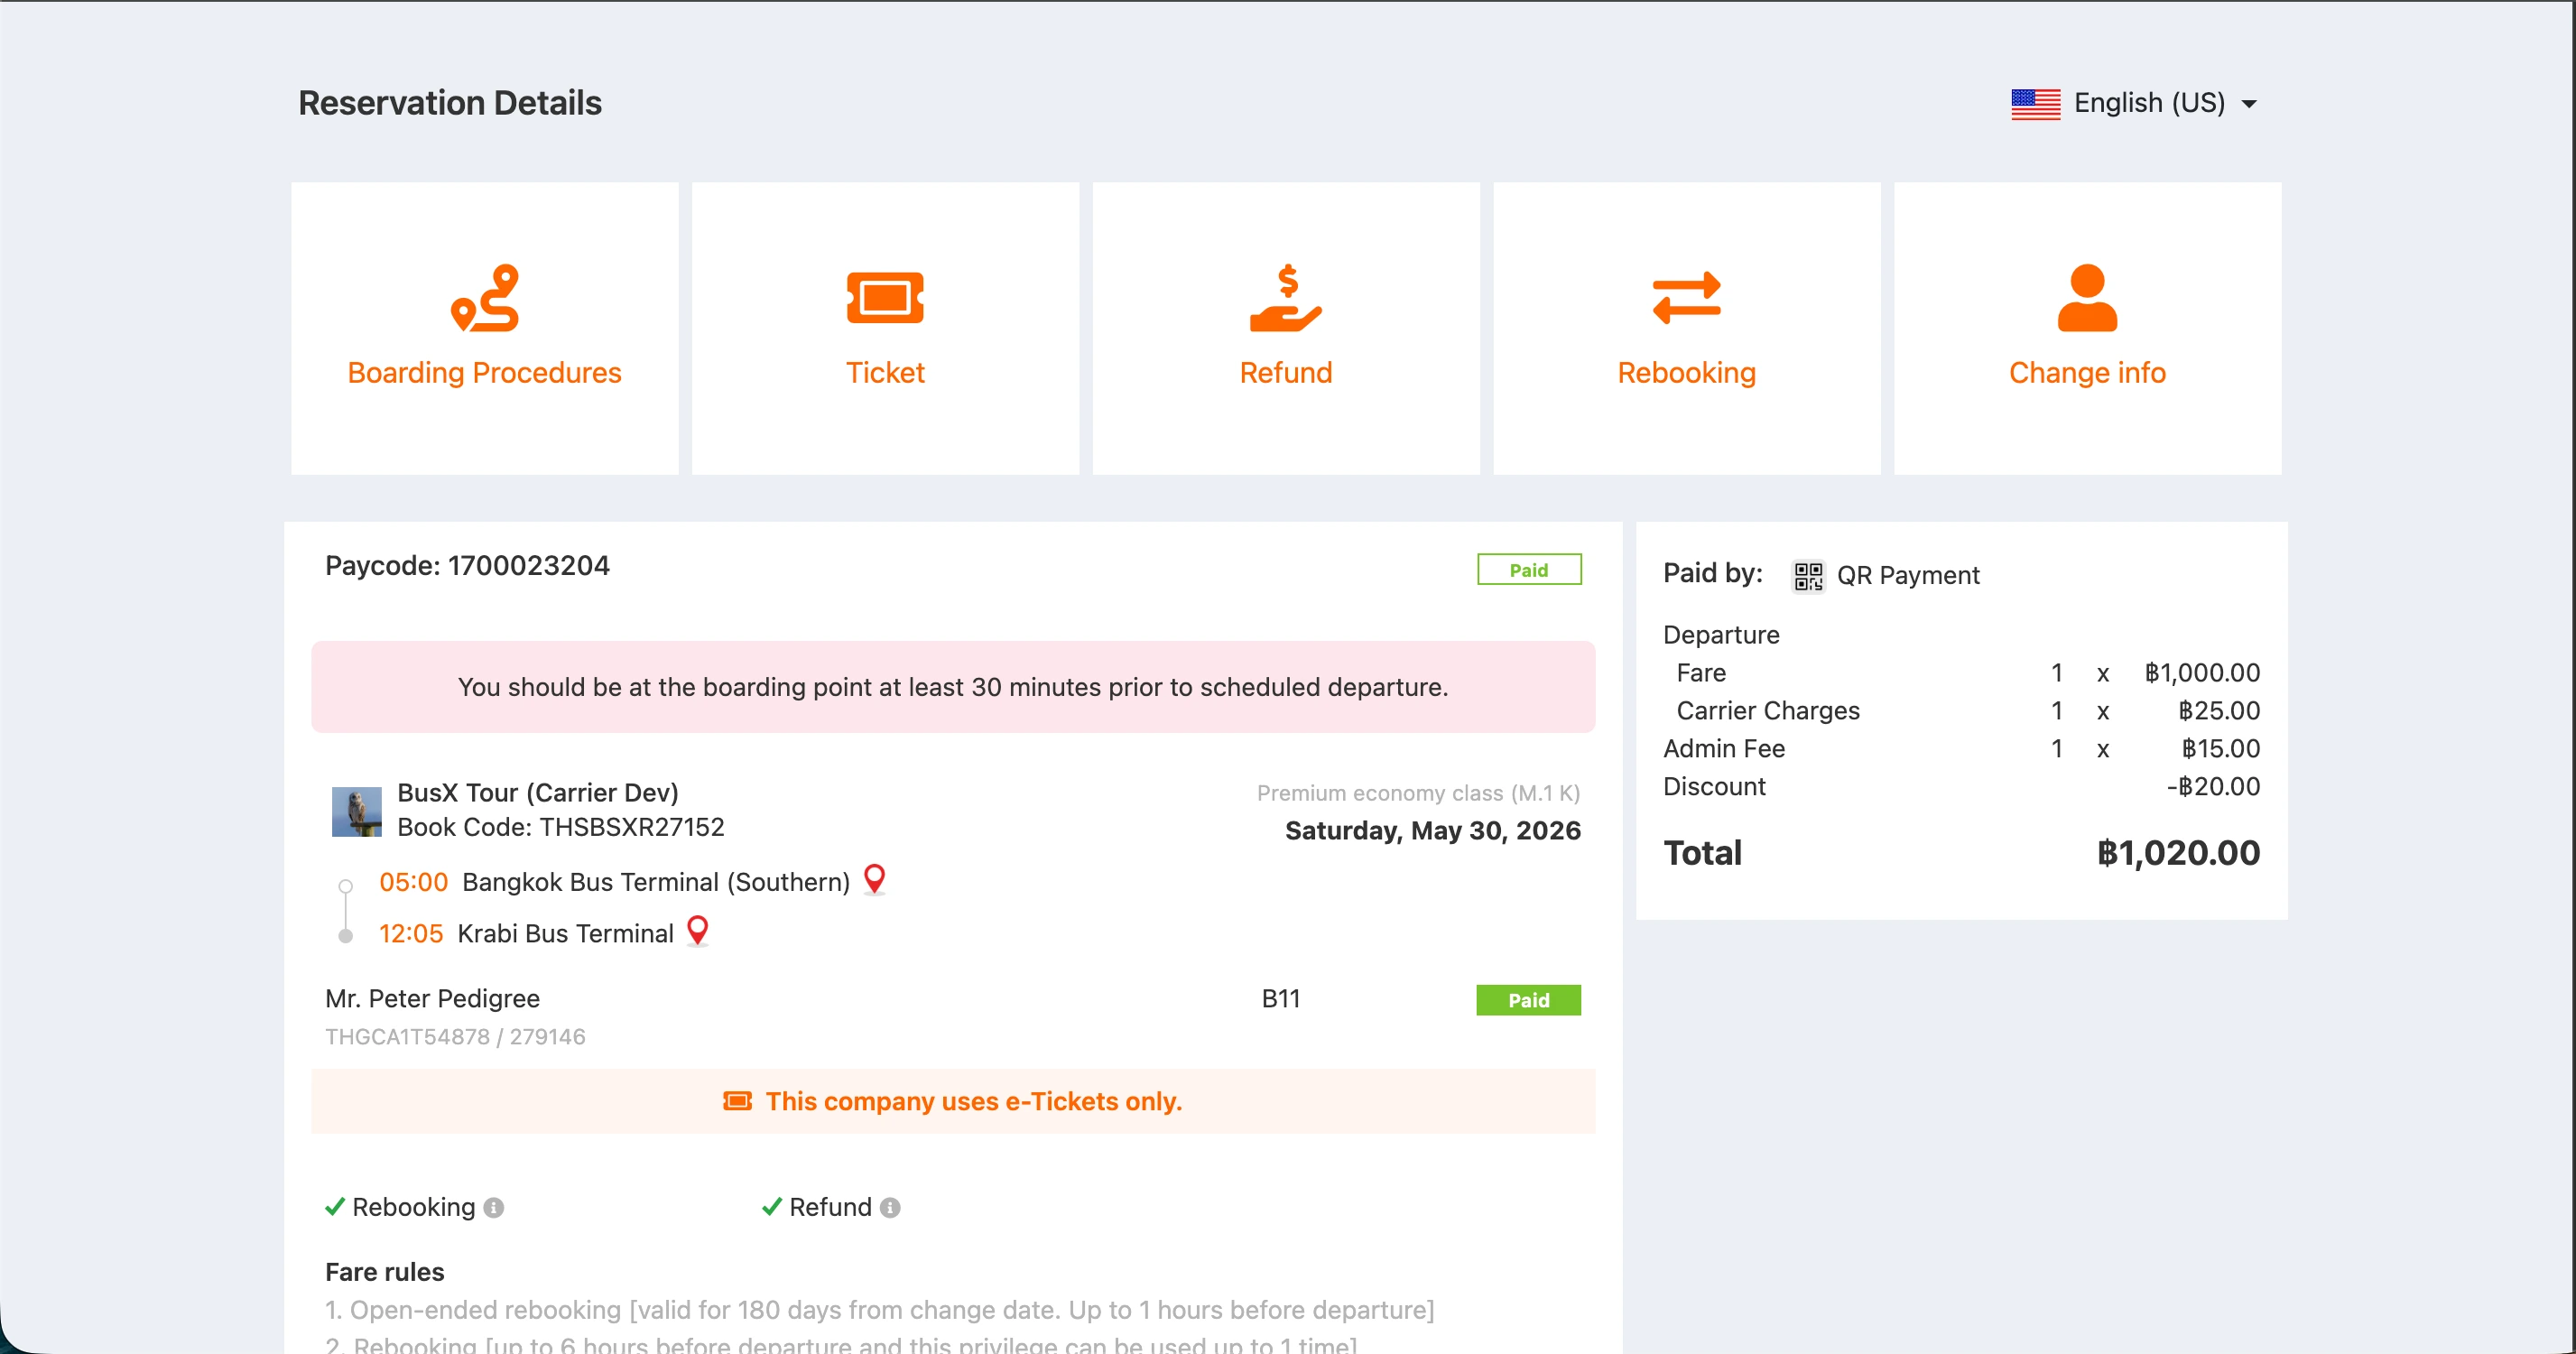Click the orange ticket icon
The image size is (2576, 1354).
(885, 297)
